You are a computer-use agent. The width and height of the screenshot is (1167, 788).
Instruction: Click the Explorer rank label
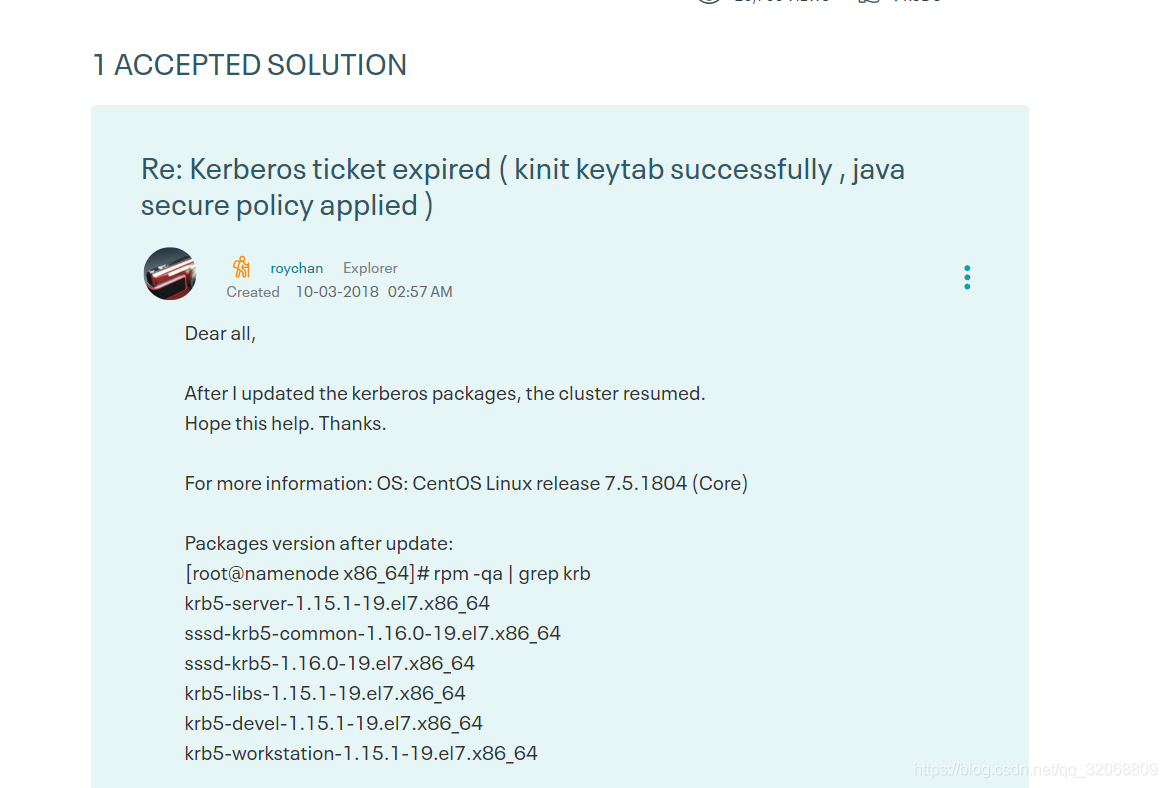[x=370, y=268]
